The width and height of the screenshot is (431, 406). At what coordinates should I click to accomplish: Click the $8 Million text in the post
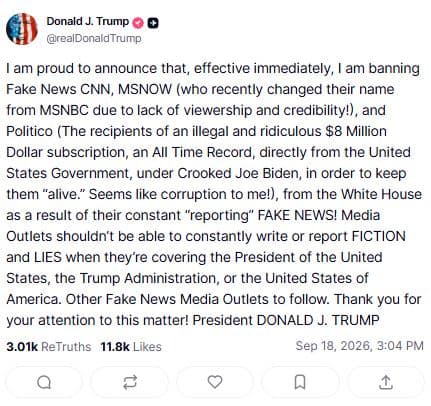click(x=356, y=131)
